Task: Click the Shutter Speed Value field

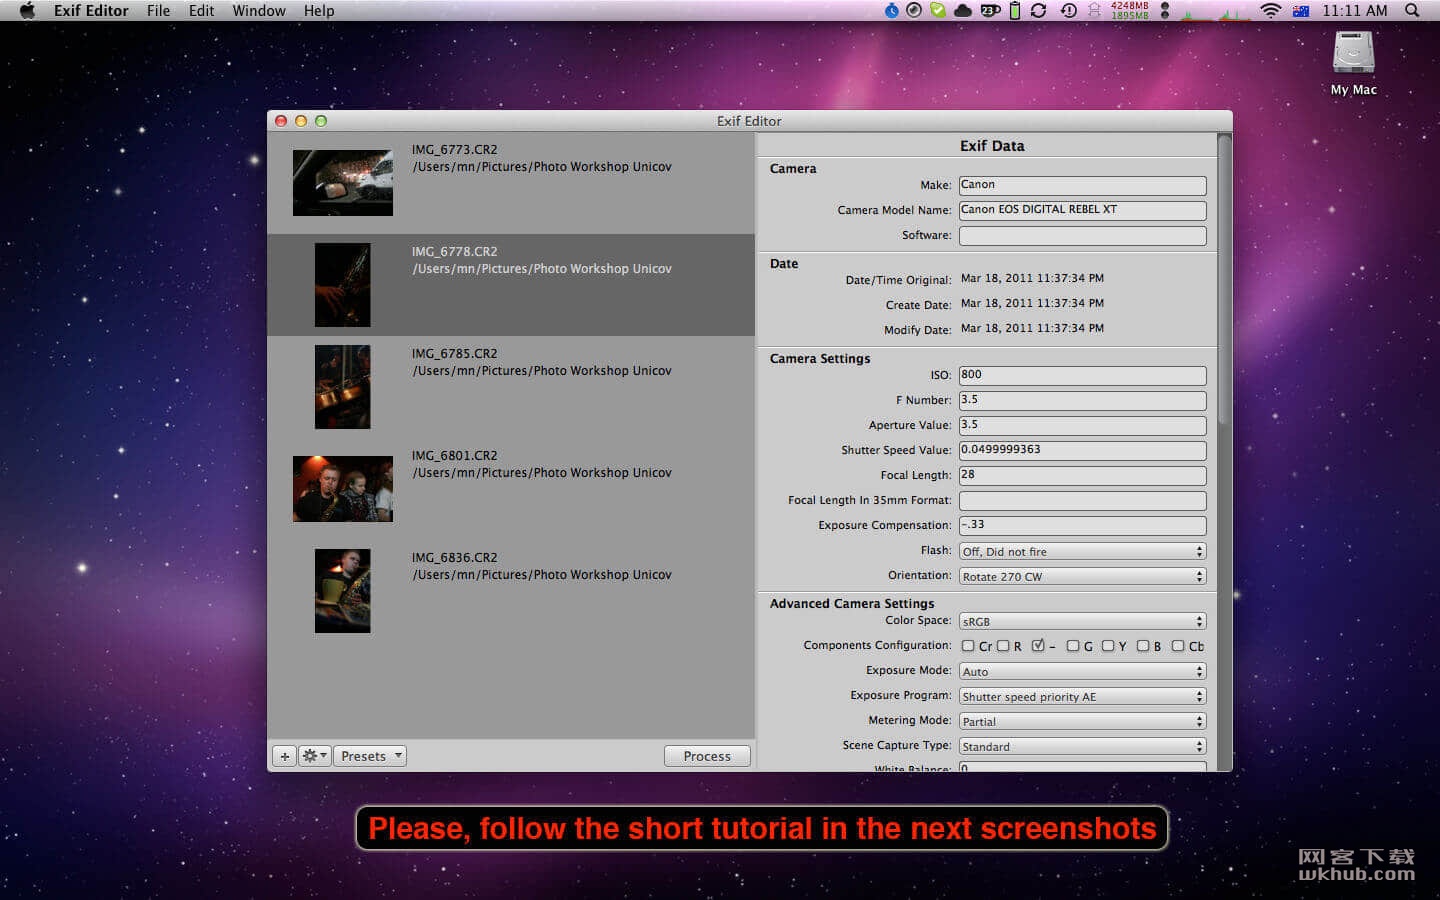Action: tap(1082, 451)
